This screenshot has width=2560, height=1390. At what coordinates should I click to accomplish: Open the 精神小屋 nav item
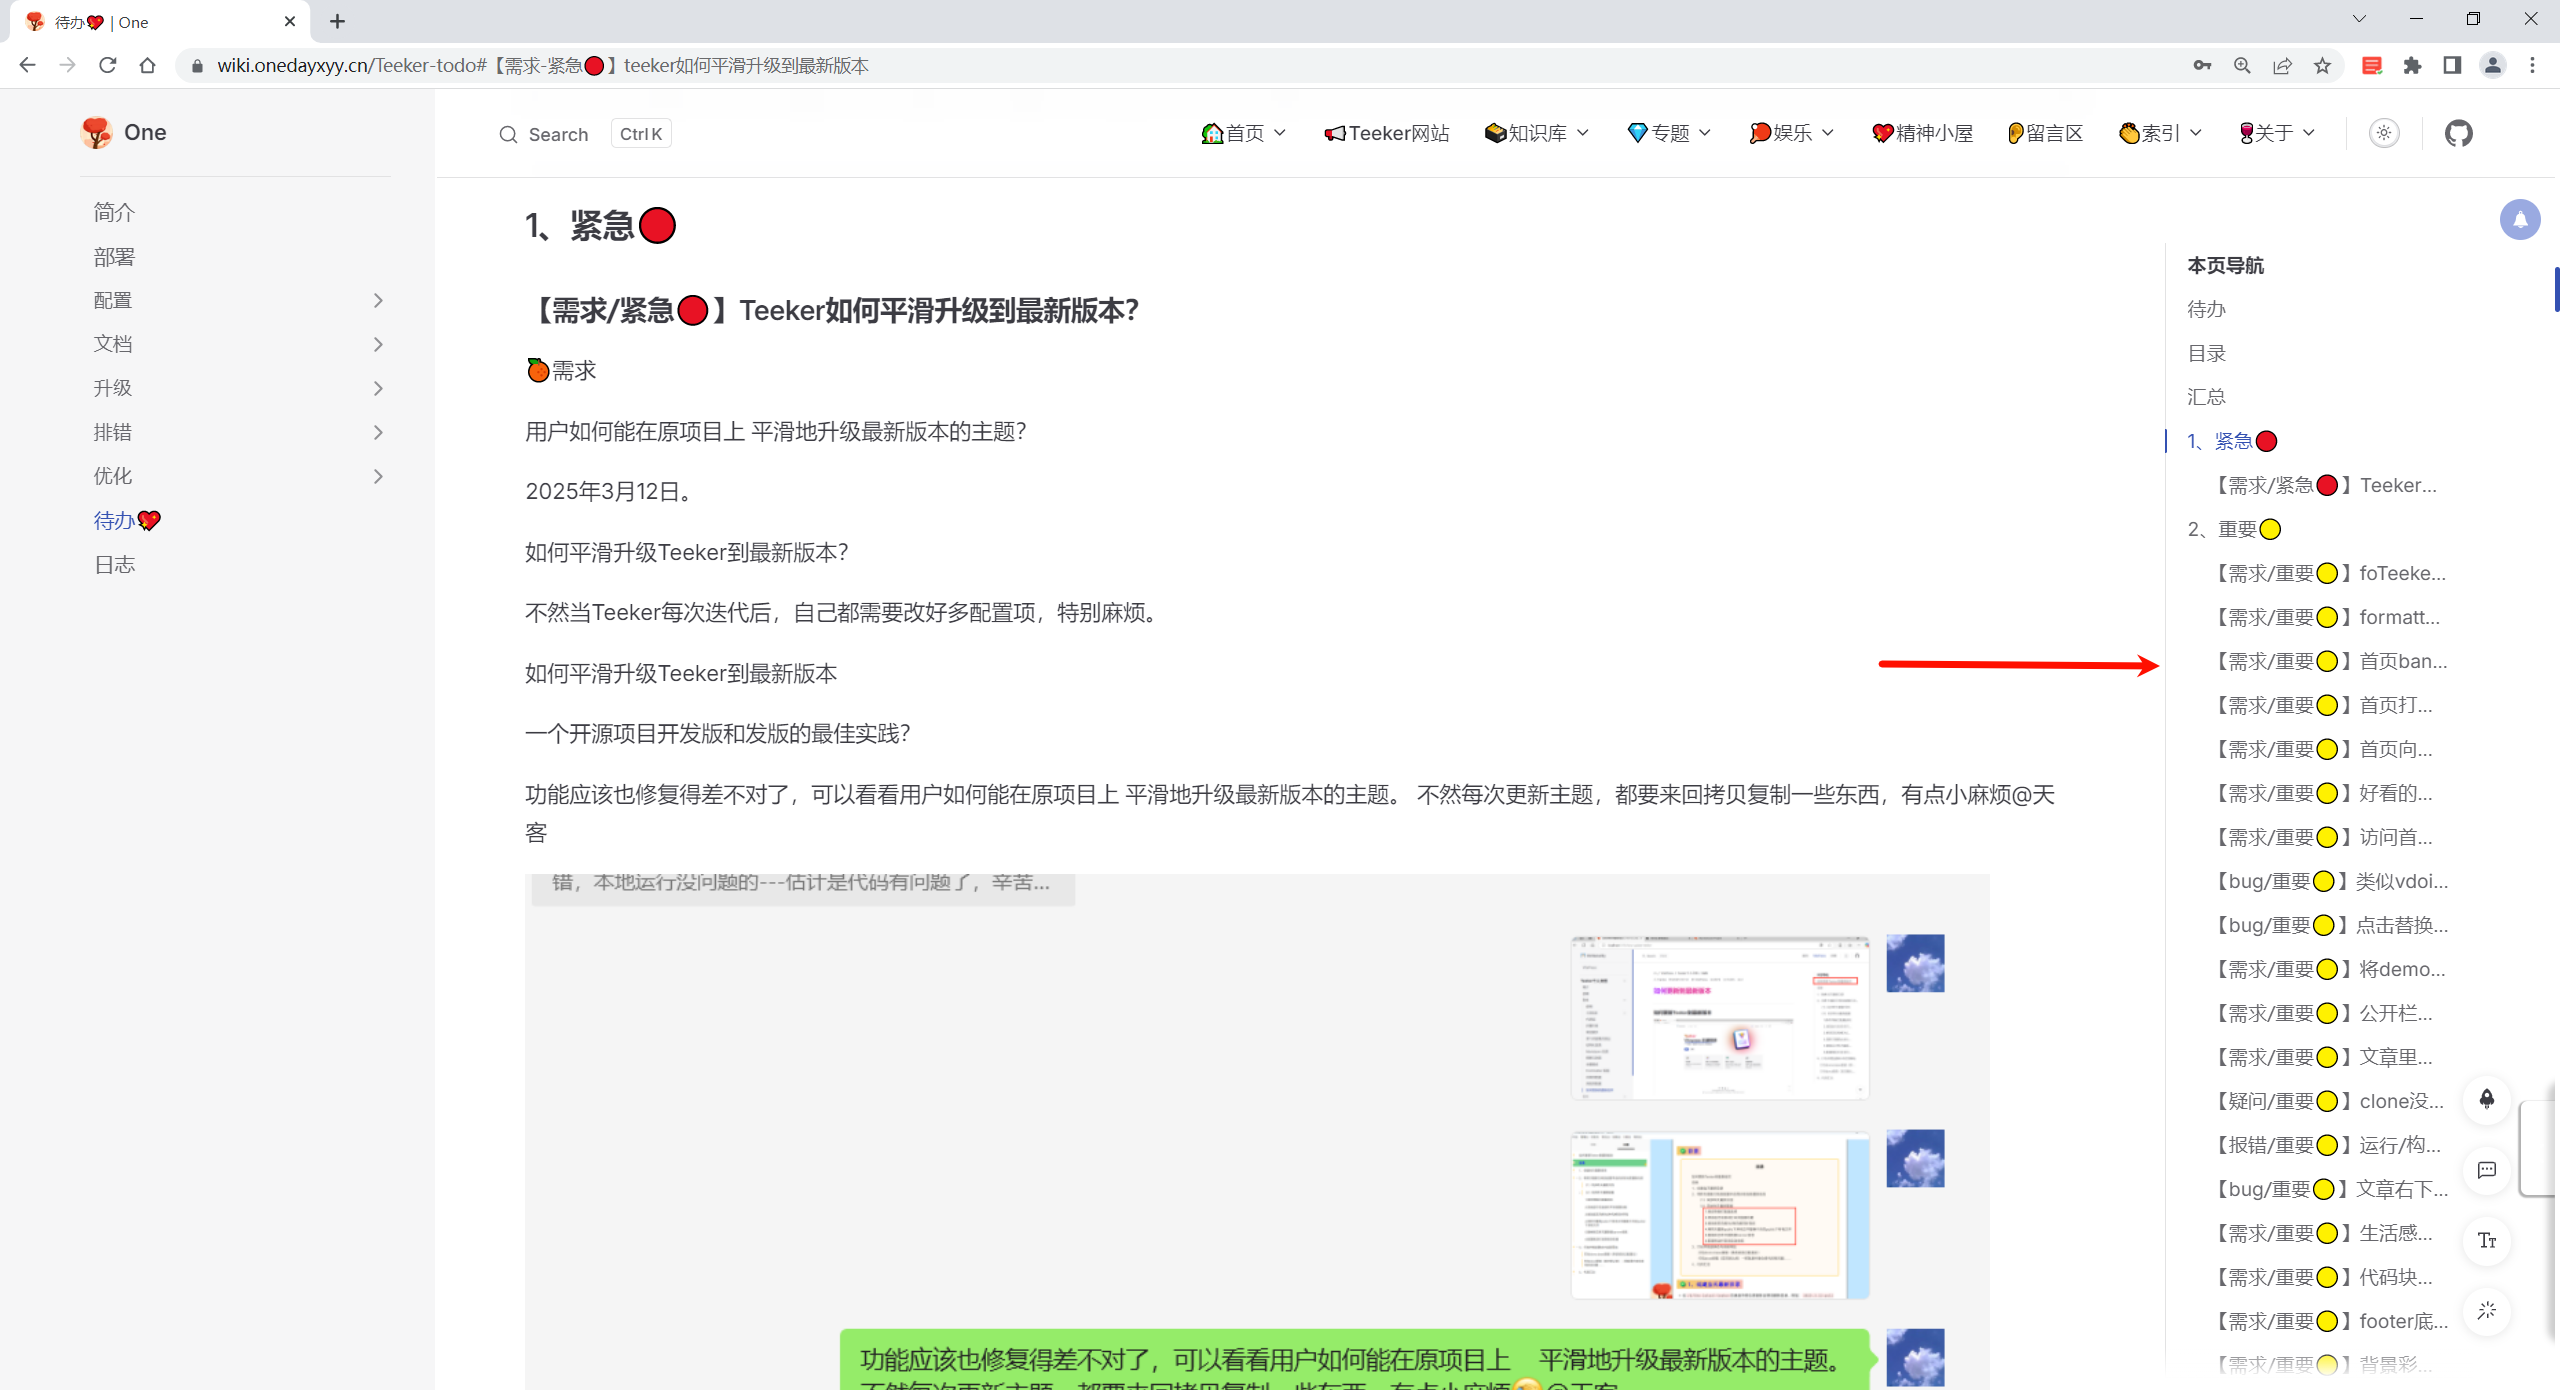(1922, 133)
